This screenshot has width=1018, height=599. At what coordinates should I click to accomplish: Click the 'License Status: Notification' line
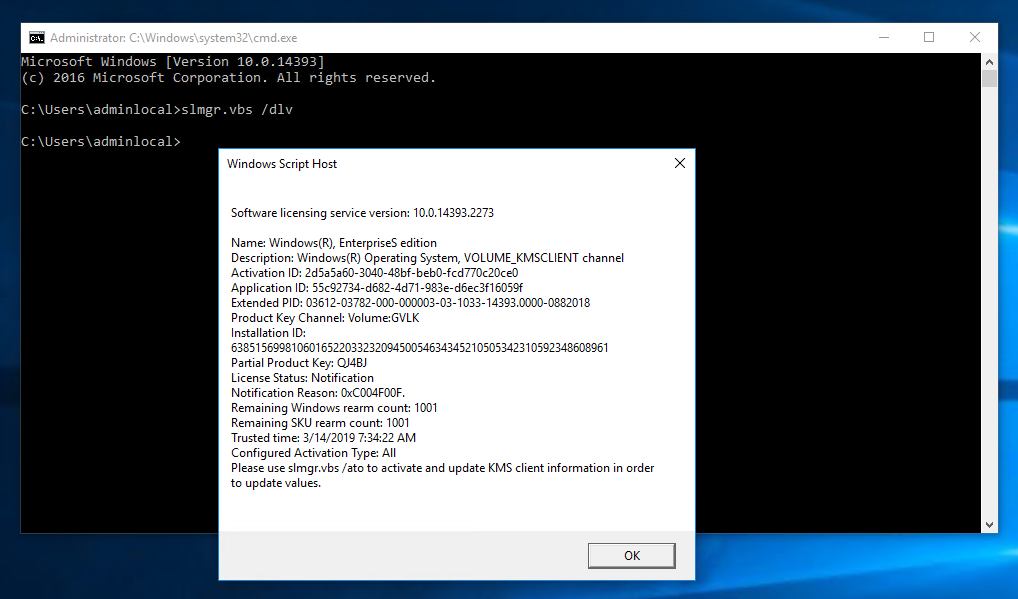302,378
